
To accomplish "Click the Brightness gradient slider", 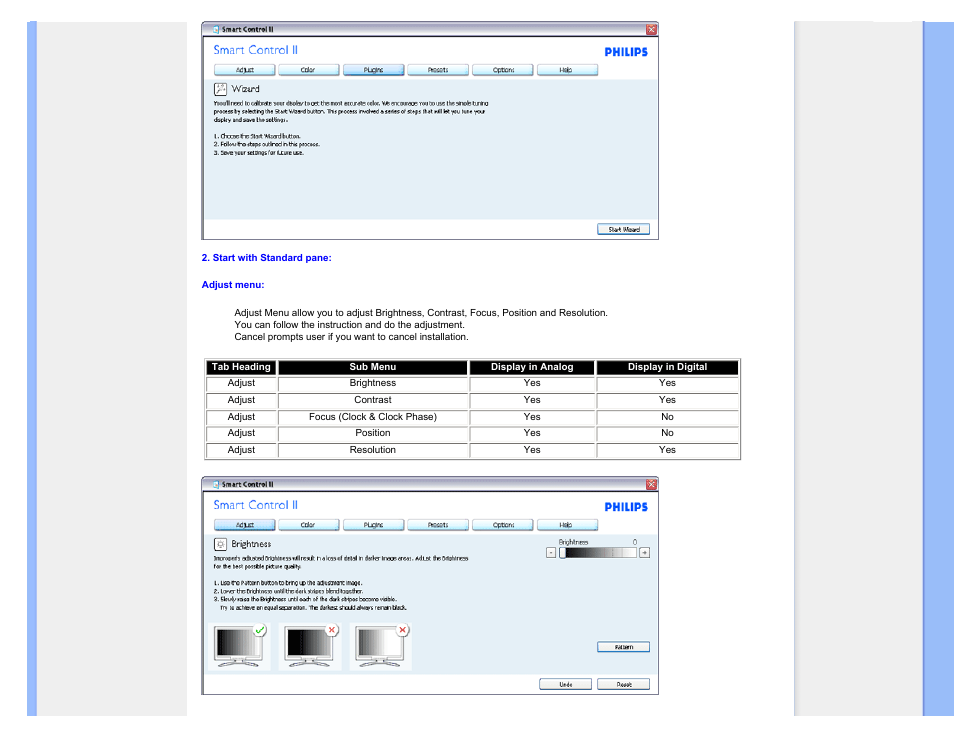I will [597, 552].
